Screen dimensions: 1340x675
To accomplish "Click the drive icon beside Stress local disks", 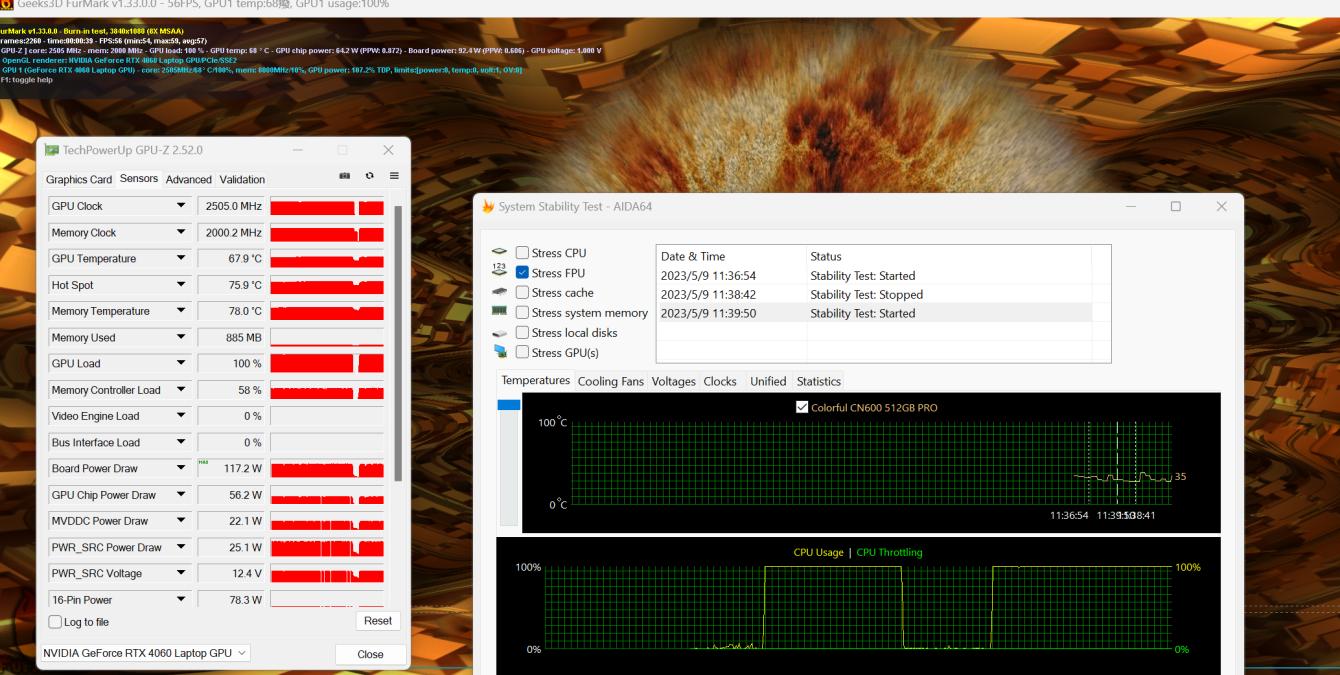I will [500, 332].
